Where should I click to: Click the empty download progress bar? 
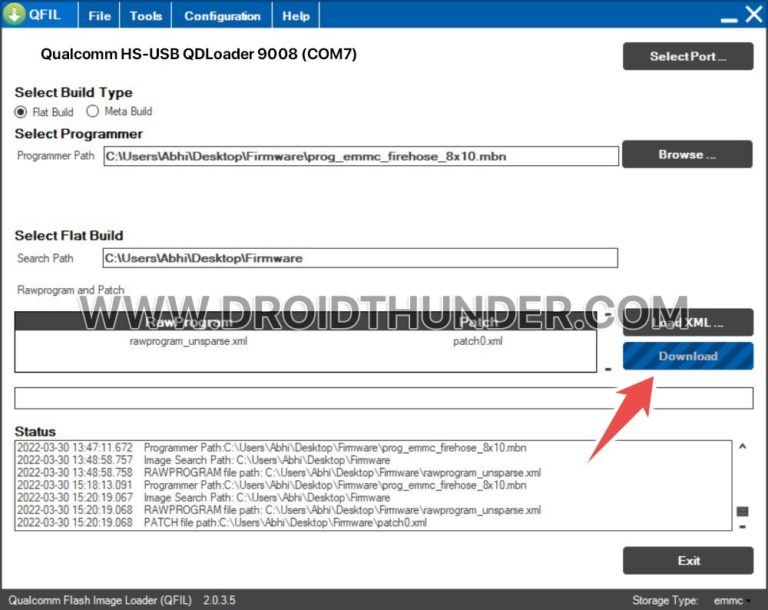[x=384, y=398]
